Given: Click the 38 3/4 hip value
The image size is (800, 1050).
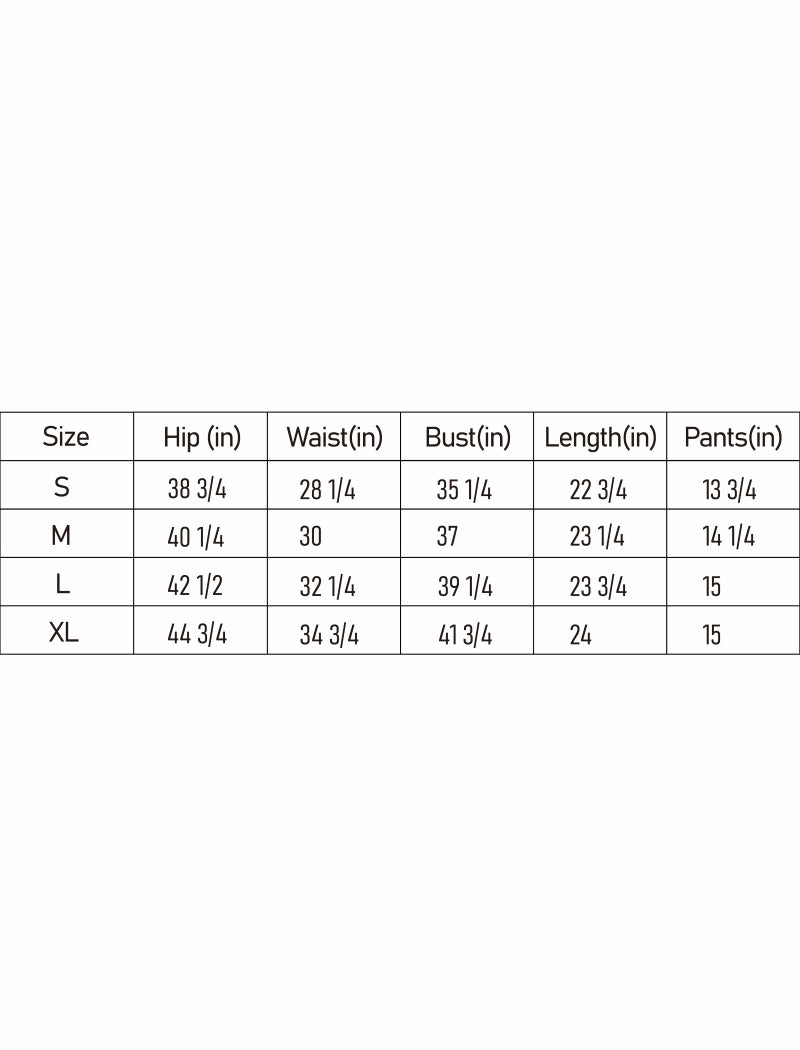Looking at the screenshot, I should [197, 489].
